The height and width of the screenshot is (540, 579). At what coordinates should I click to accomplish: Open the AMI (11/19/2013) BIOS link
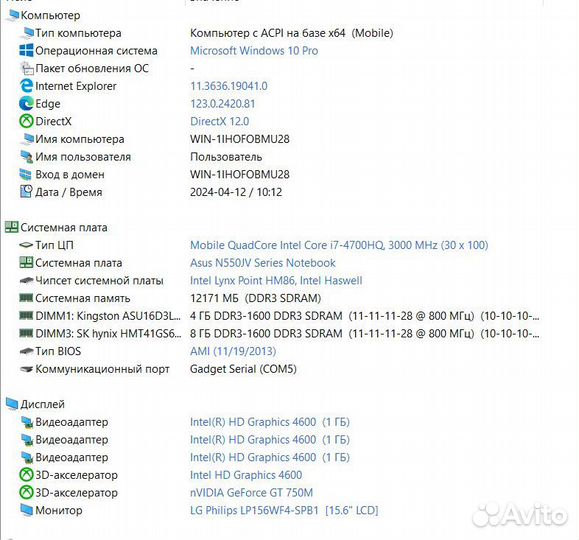coord(233,351)
